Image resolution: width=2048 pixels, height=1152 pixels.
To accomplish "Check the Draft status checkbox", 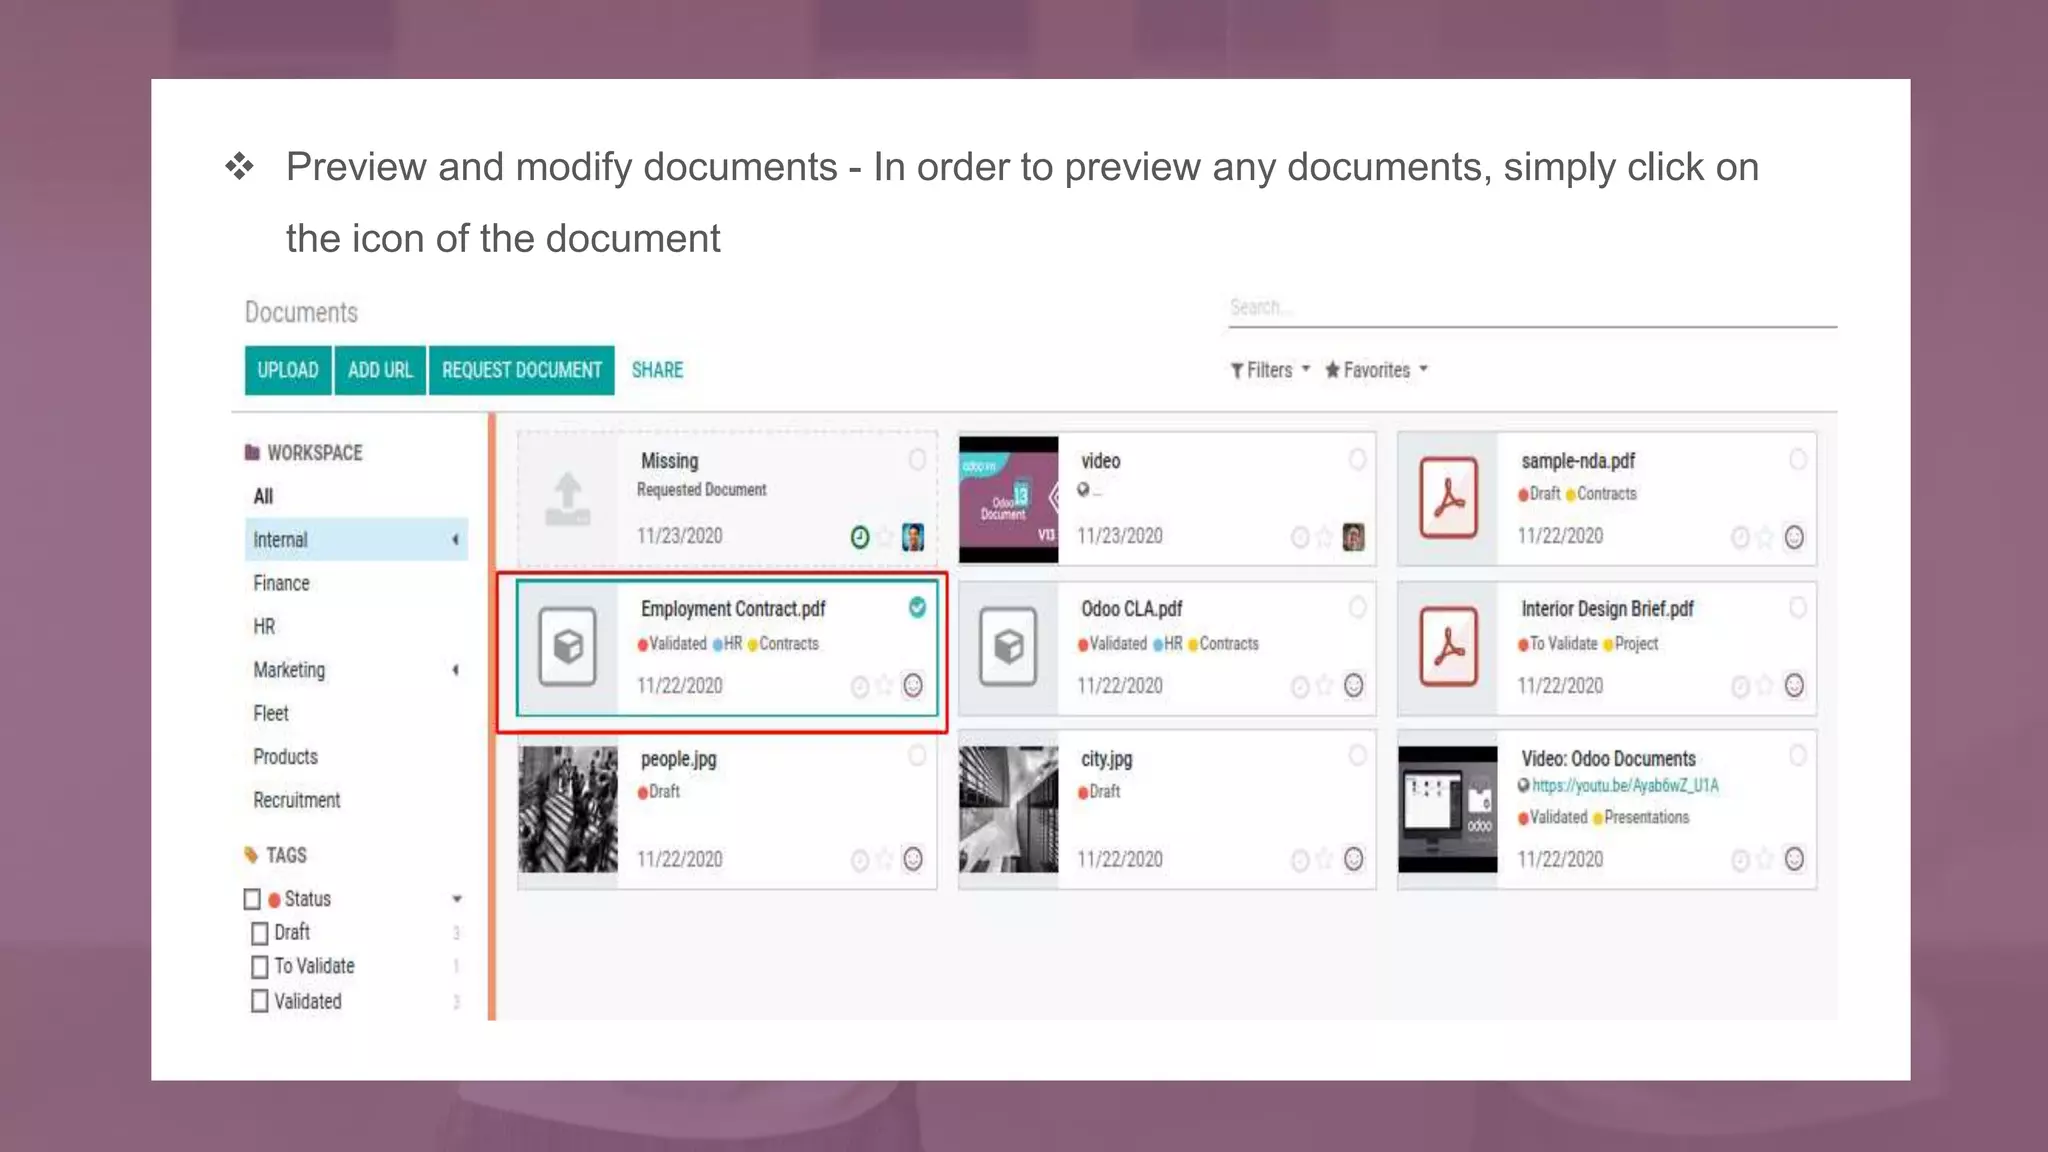I will coord(260,933).
